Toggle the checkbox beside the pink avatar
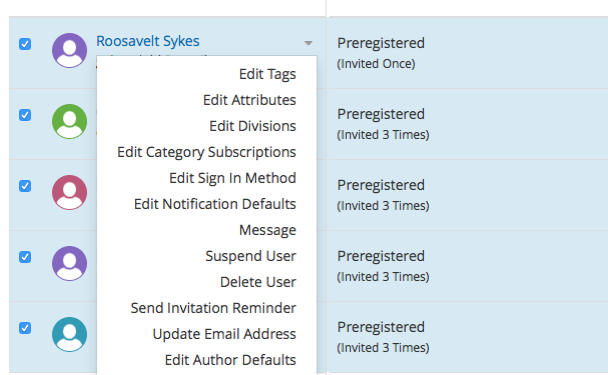Viewport: 608px width, 375px height. [x=25, y=186]
